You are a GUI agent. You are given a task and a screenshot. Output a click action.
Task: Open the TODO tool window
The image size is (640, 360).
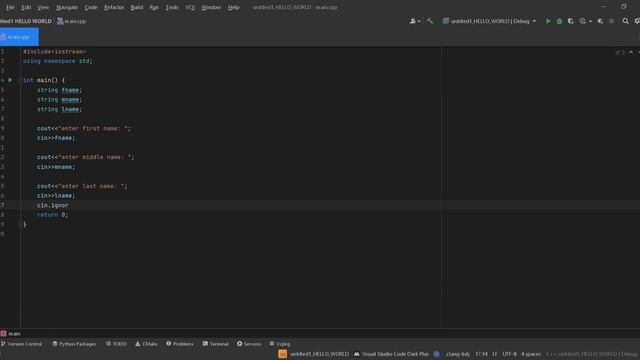pos(116,344)
